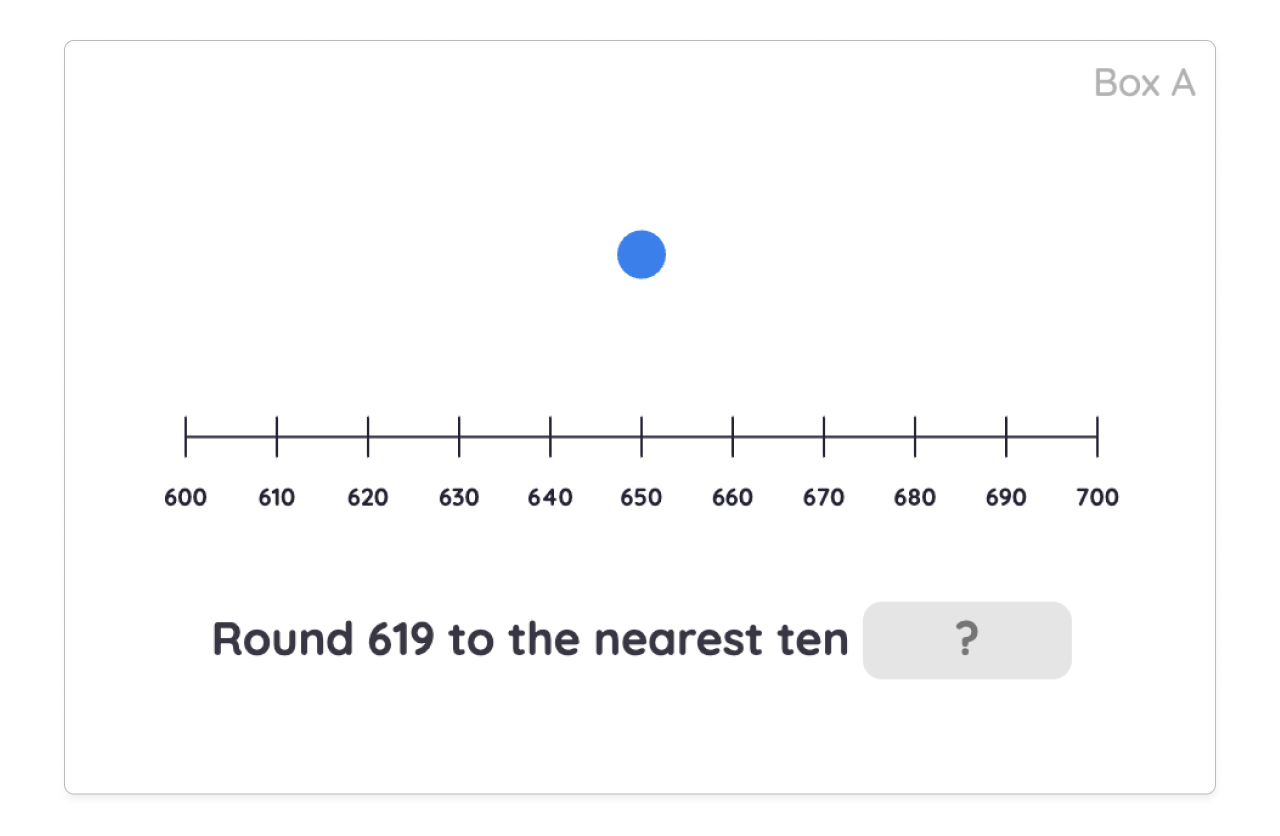Select the 620 tick on number line
1280x836 pixels.
tap(368, 436)
